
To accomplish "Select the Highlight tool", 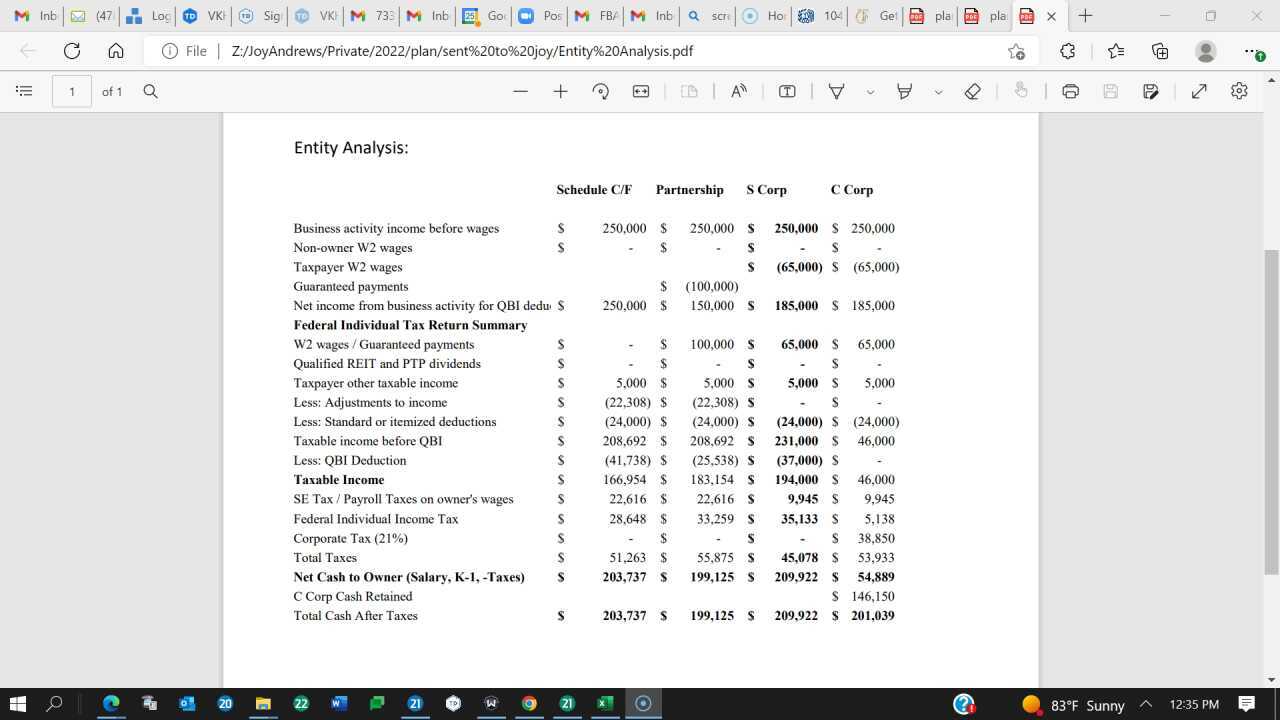I will click(x=904, y=91).
